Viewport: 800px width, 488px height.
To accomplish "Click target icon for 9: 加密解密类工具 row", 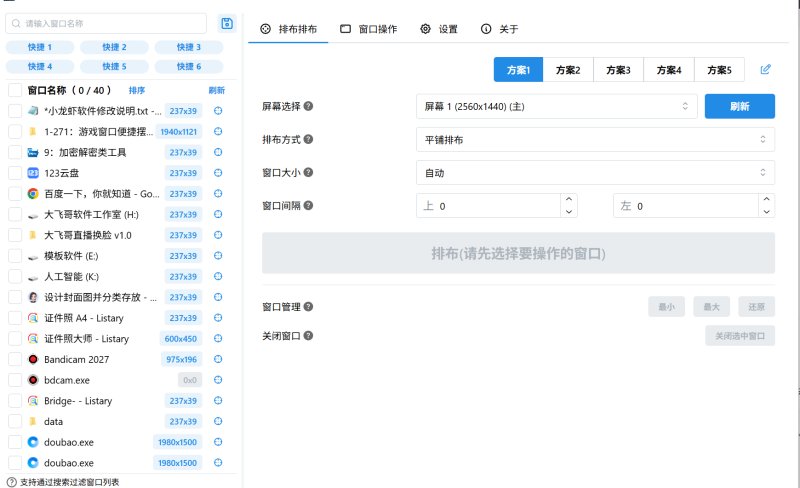I will point(218,152).
